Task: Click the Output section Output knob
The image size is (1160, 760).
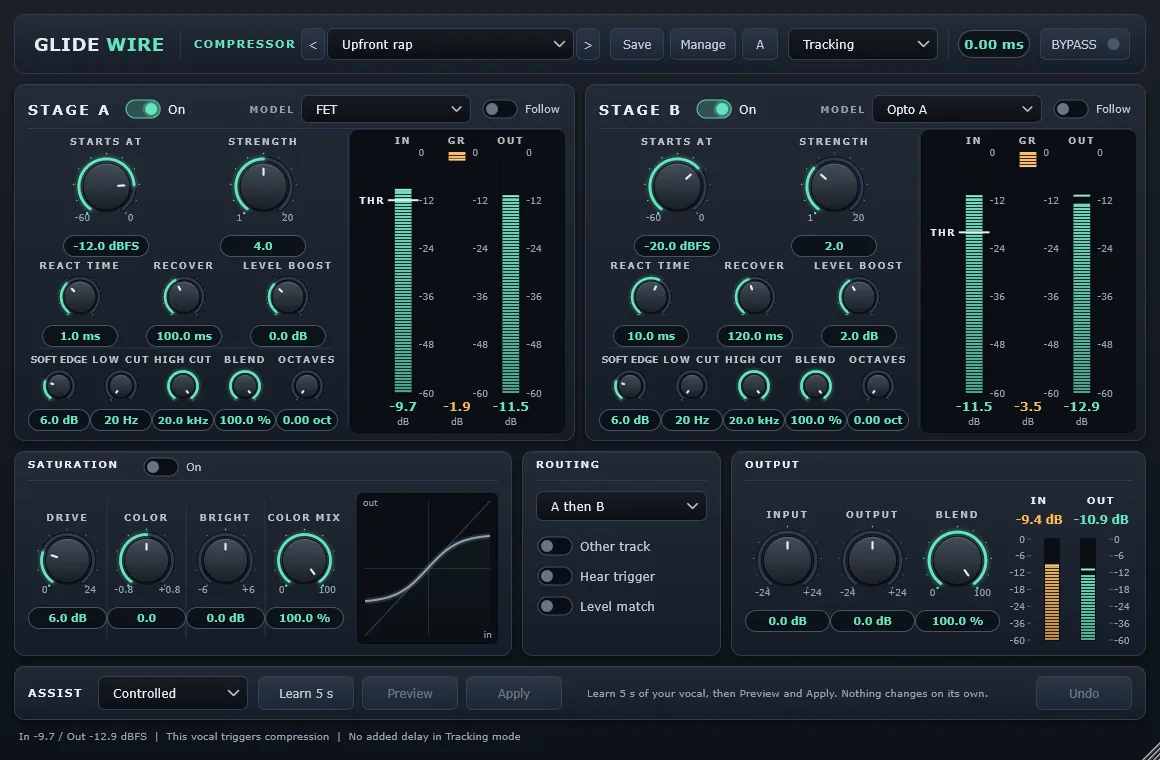Action: pyautogui.click(x=872, y=560)
